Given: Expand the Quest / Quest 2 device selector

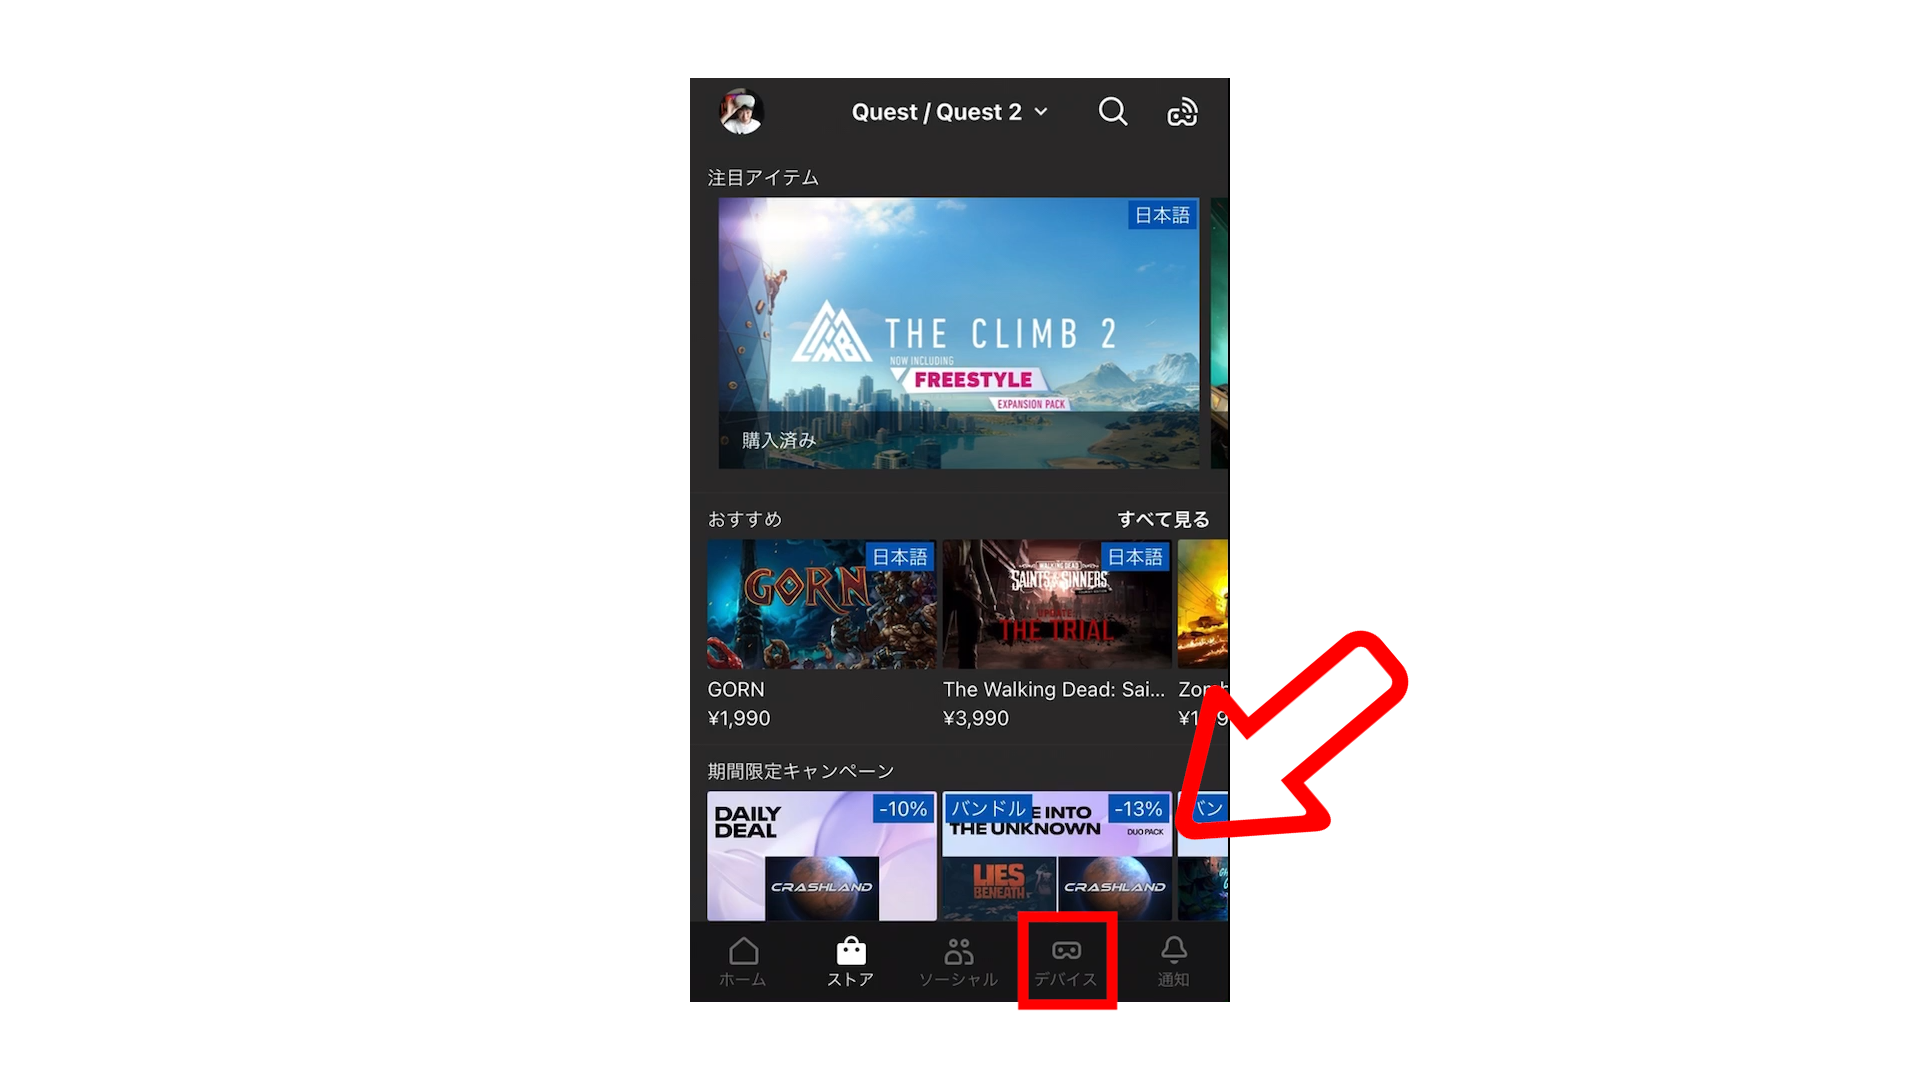Looking at the screenshot, I should (x=949, y=112).
